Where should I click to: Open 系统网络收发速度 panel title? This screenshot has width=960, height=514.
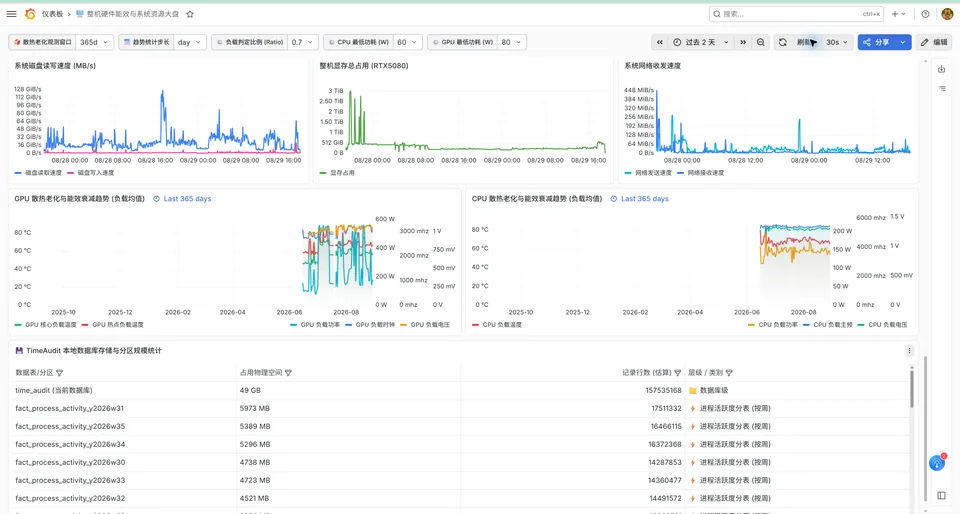652,65
